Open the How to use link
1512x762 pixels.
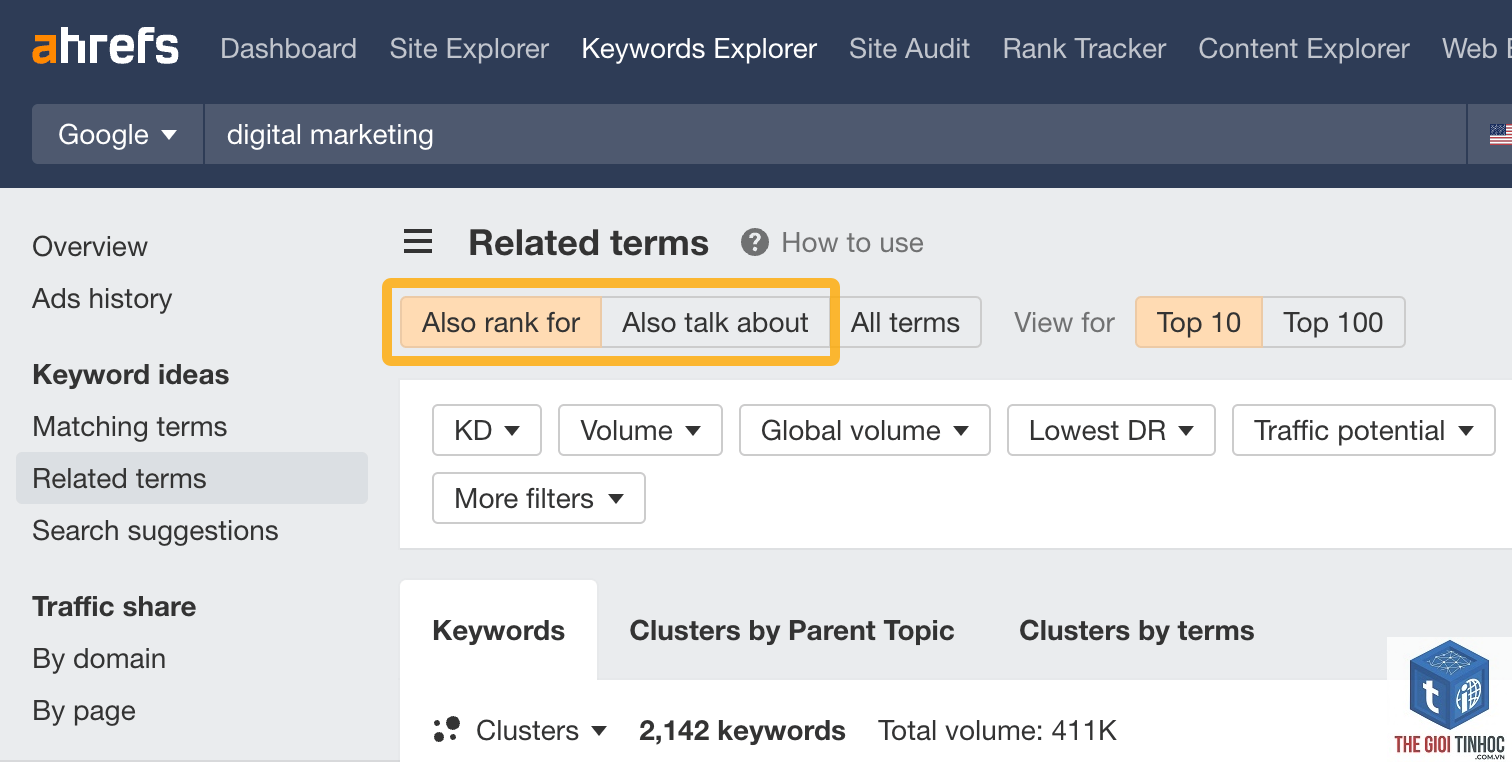coord(852,242)
